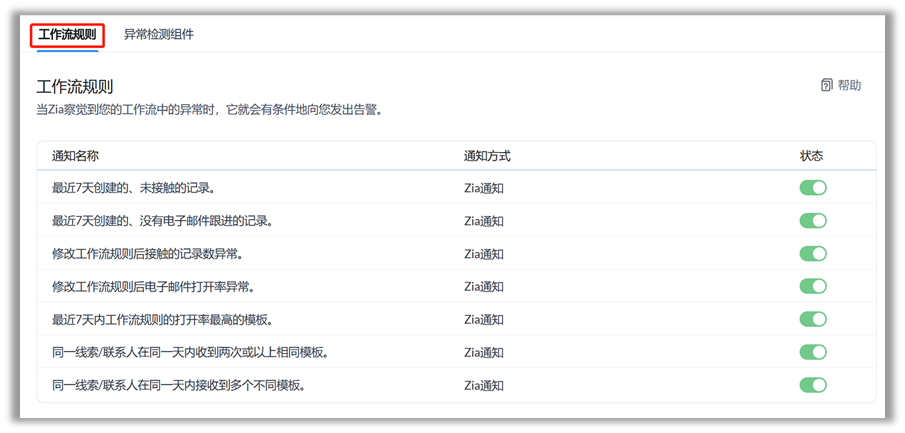Disable 同一天内收到两次或以上相同模板 notification toggle

pos(813,352)
